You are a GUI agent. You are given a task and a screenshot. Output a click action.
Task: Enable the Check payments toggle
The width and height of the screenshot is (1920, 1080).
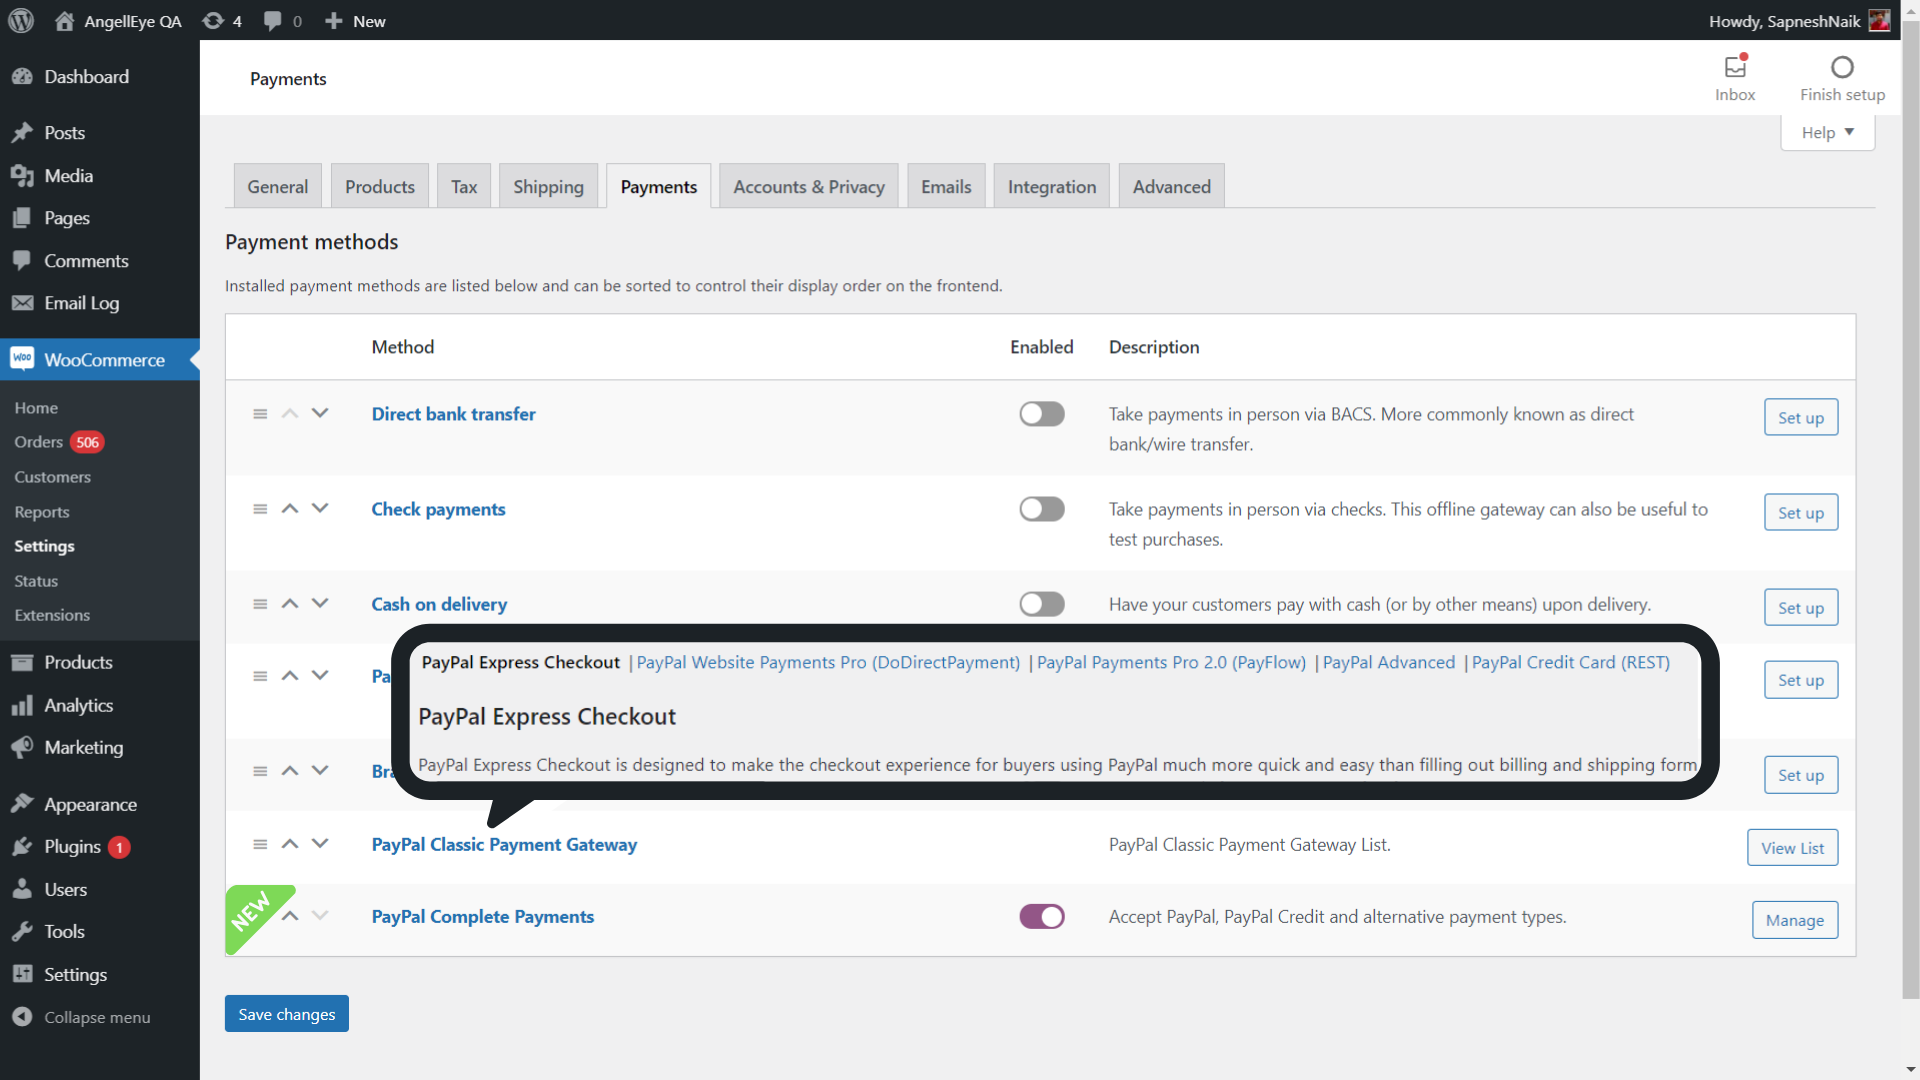pyautogui.click(x=1042, y=509)
